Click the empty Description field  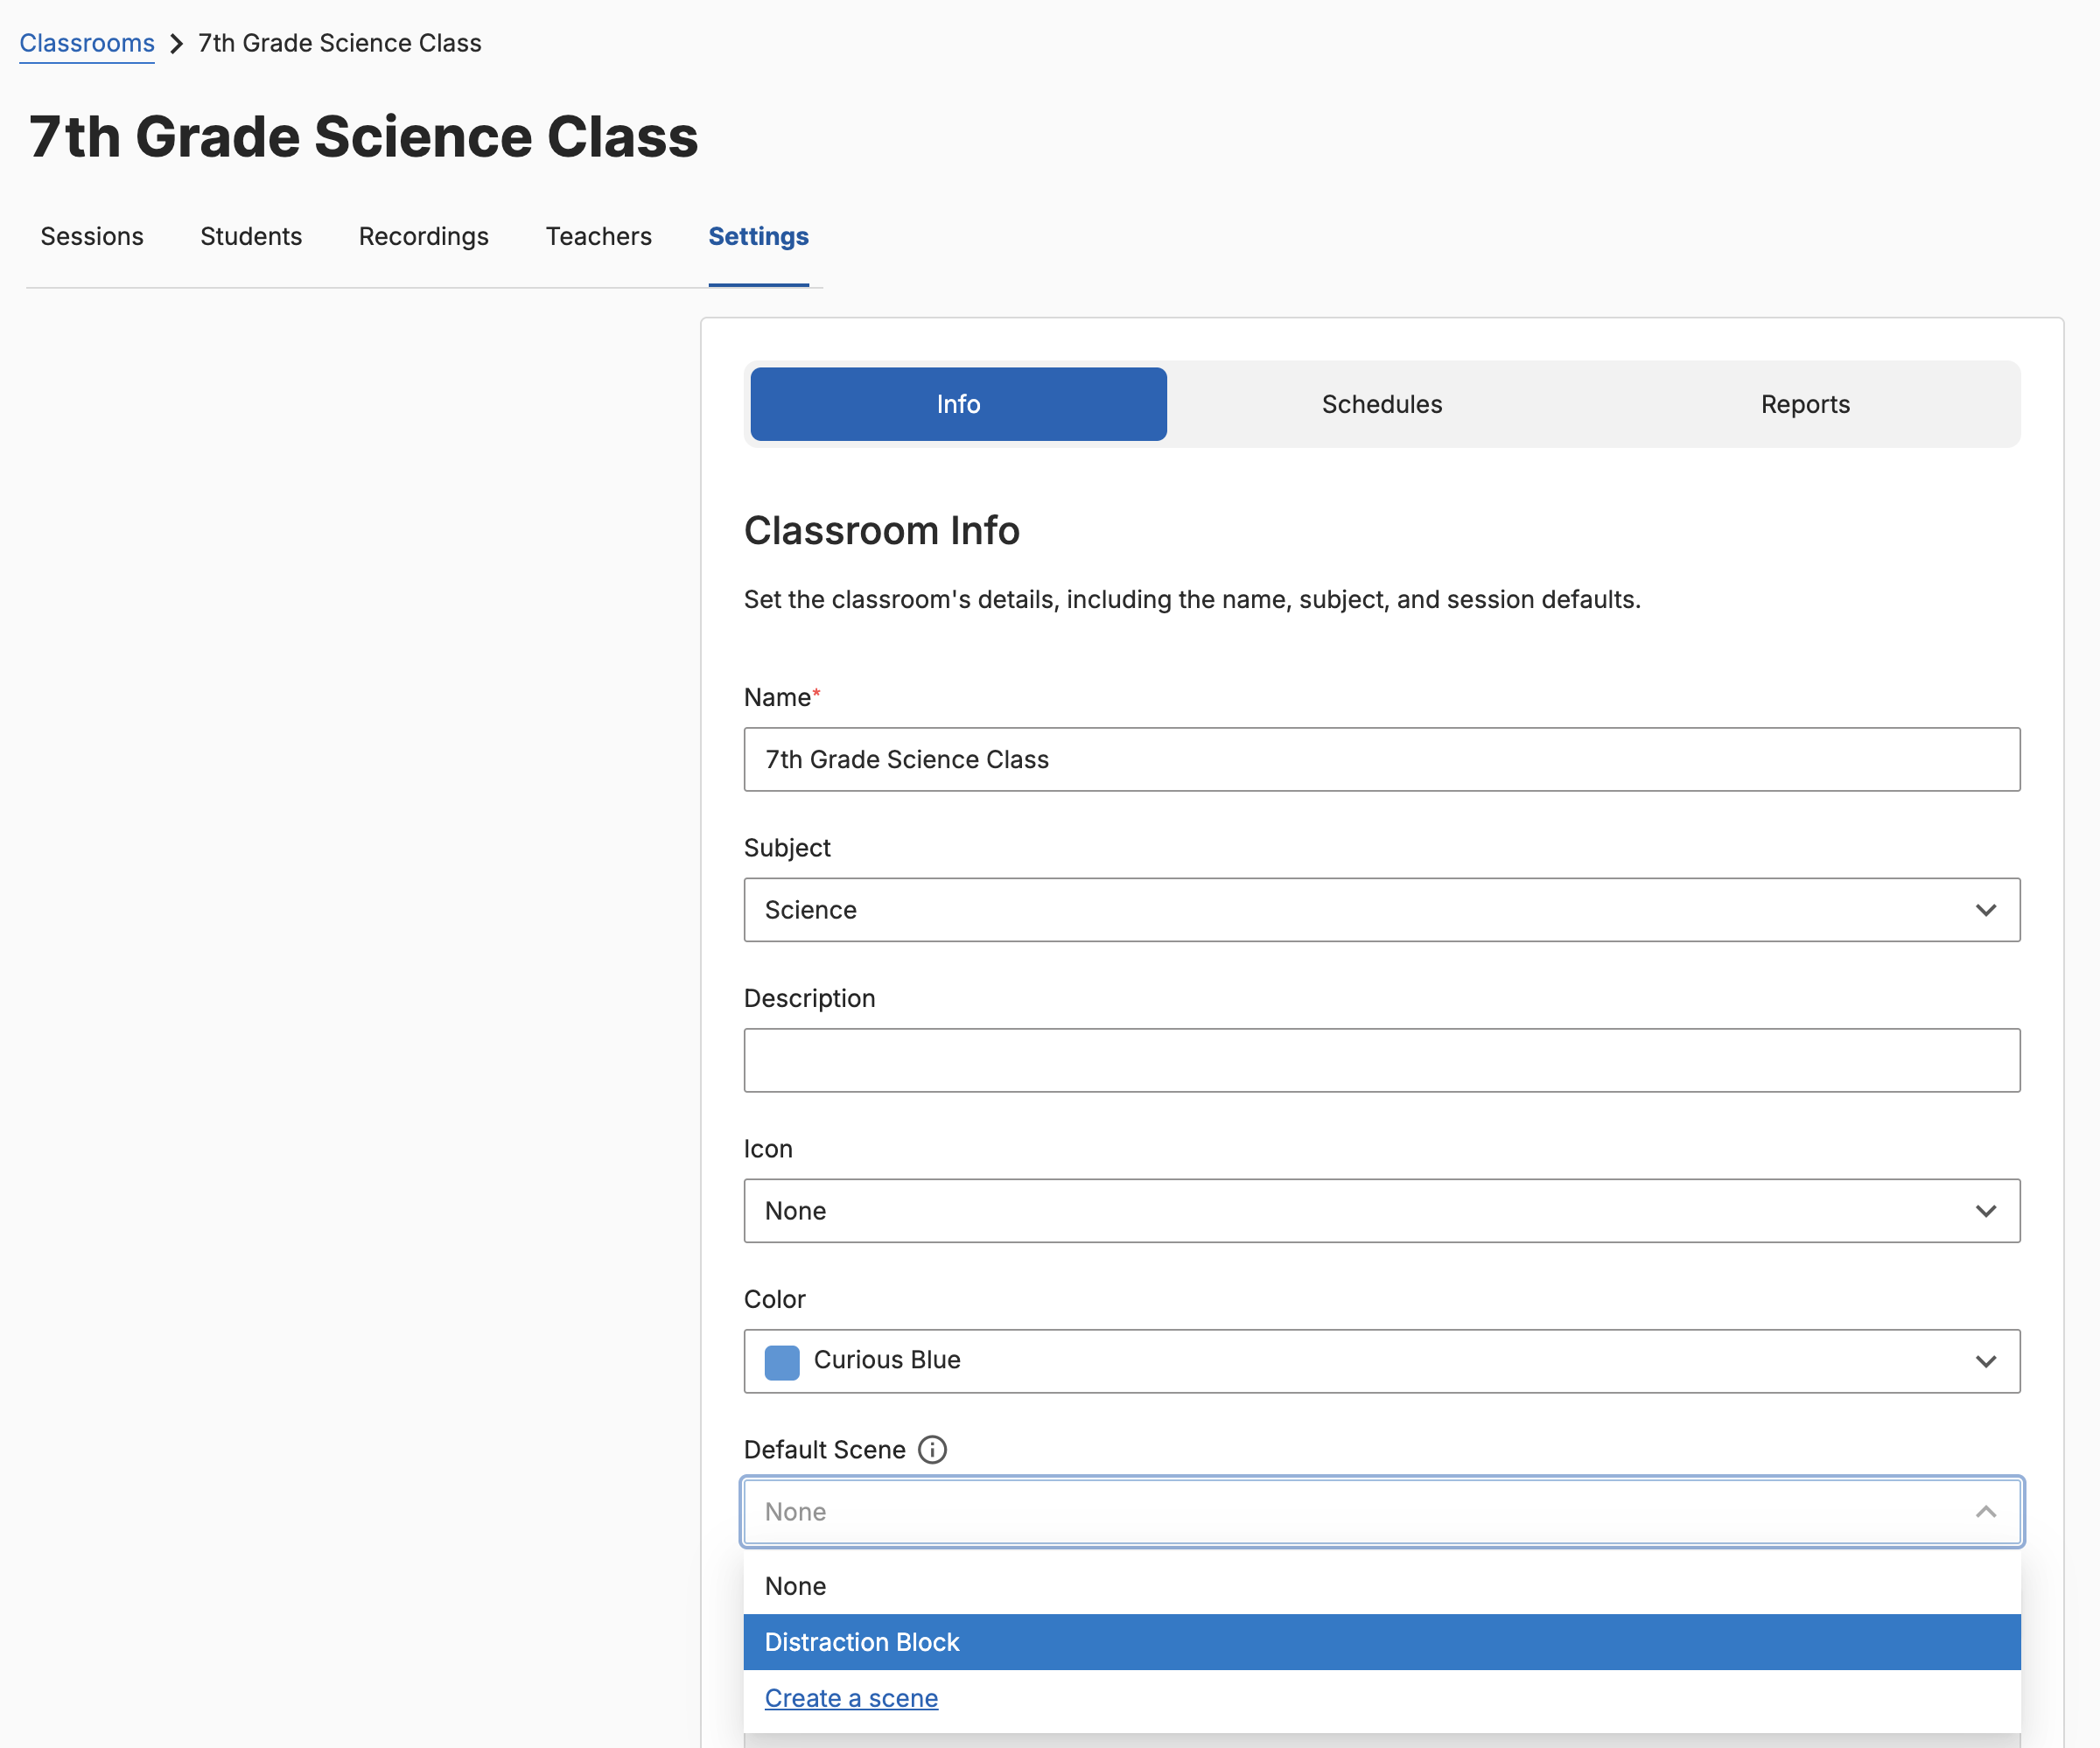tap(1380, 1060)
